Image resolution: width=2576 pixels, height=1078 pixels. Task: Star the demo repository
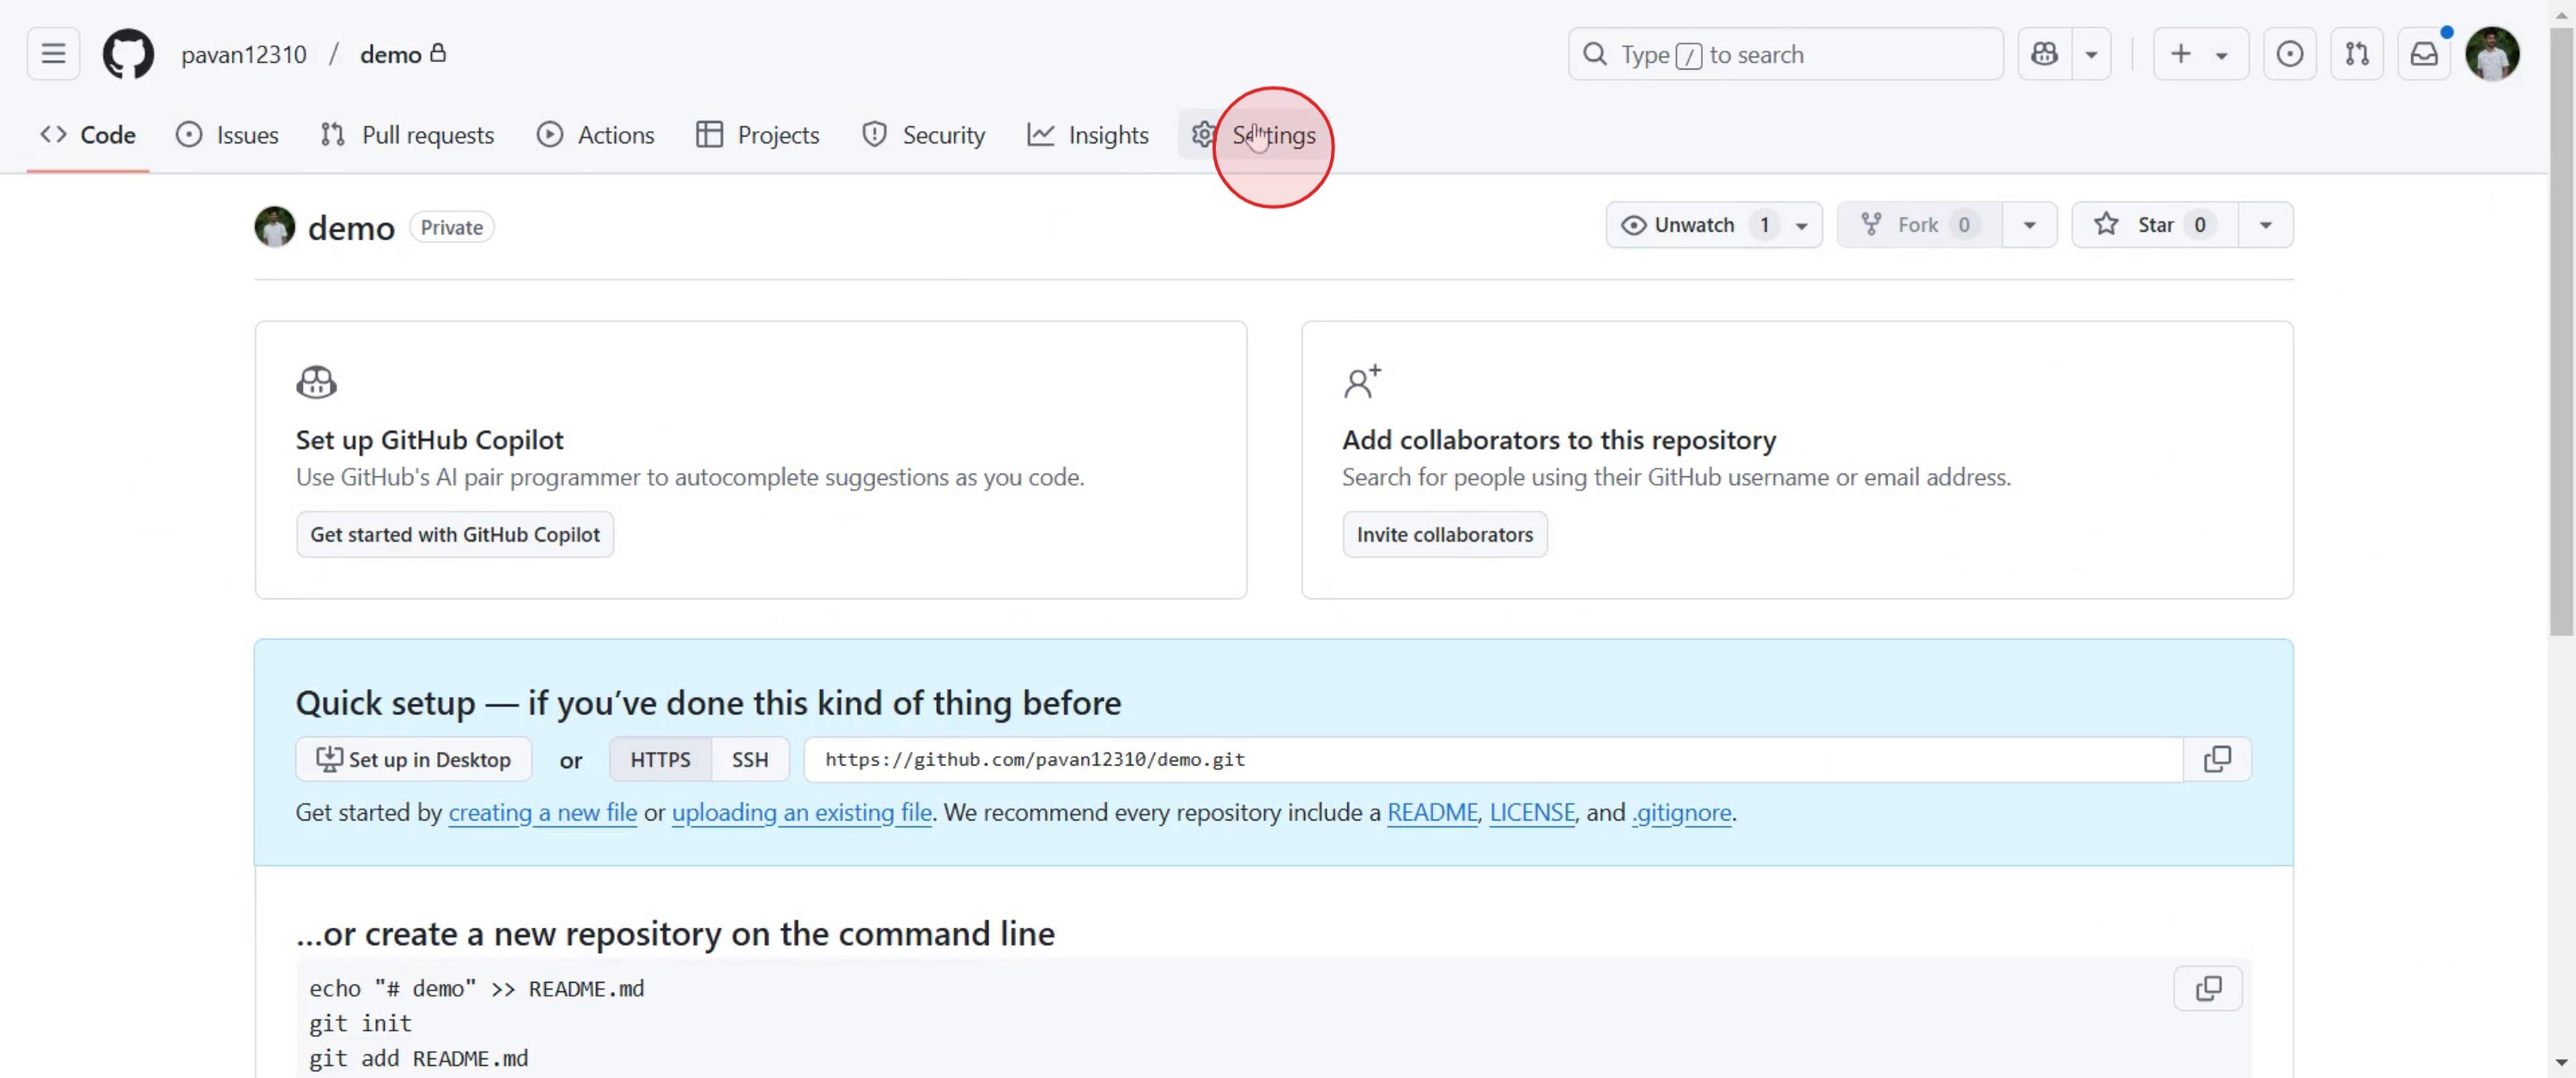click(2153, 225)
